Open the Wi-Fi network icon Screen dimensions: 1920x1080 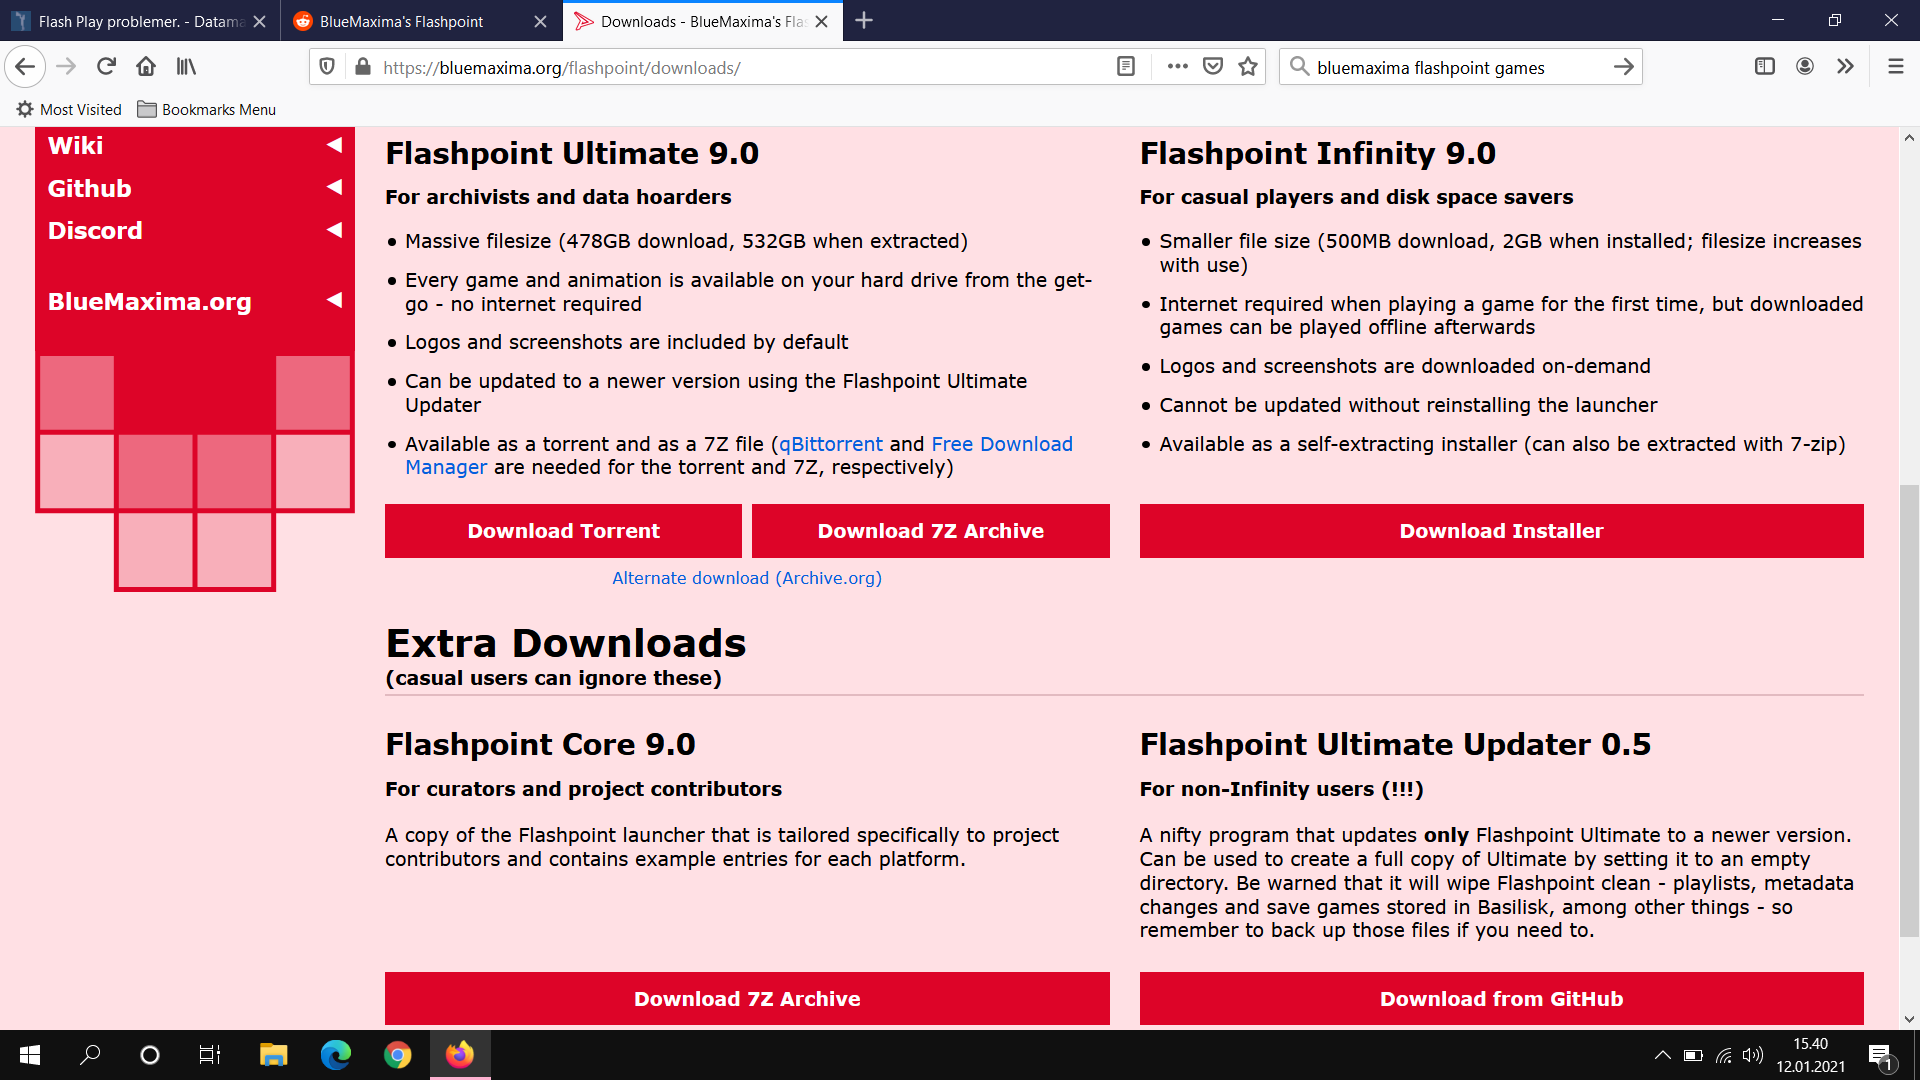pos(1724,1055)
